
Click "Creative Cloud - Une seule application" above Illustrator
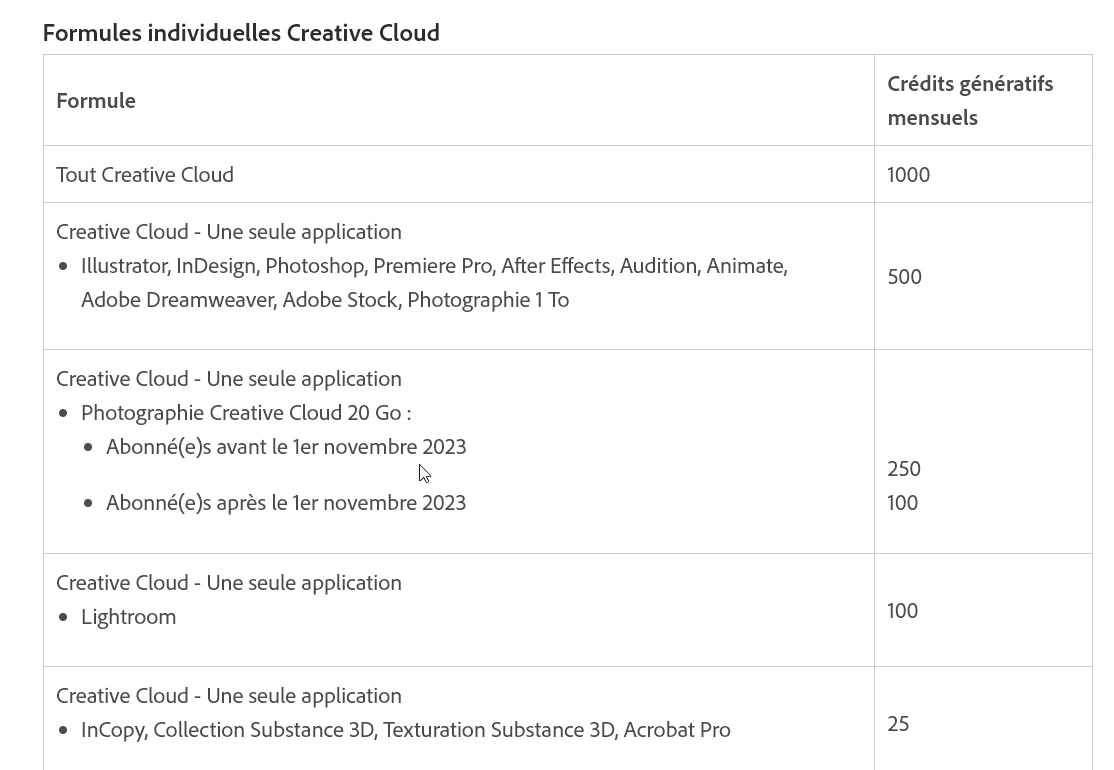(x=229, y=232)
